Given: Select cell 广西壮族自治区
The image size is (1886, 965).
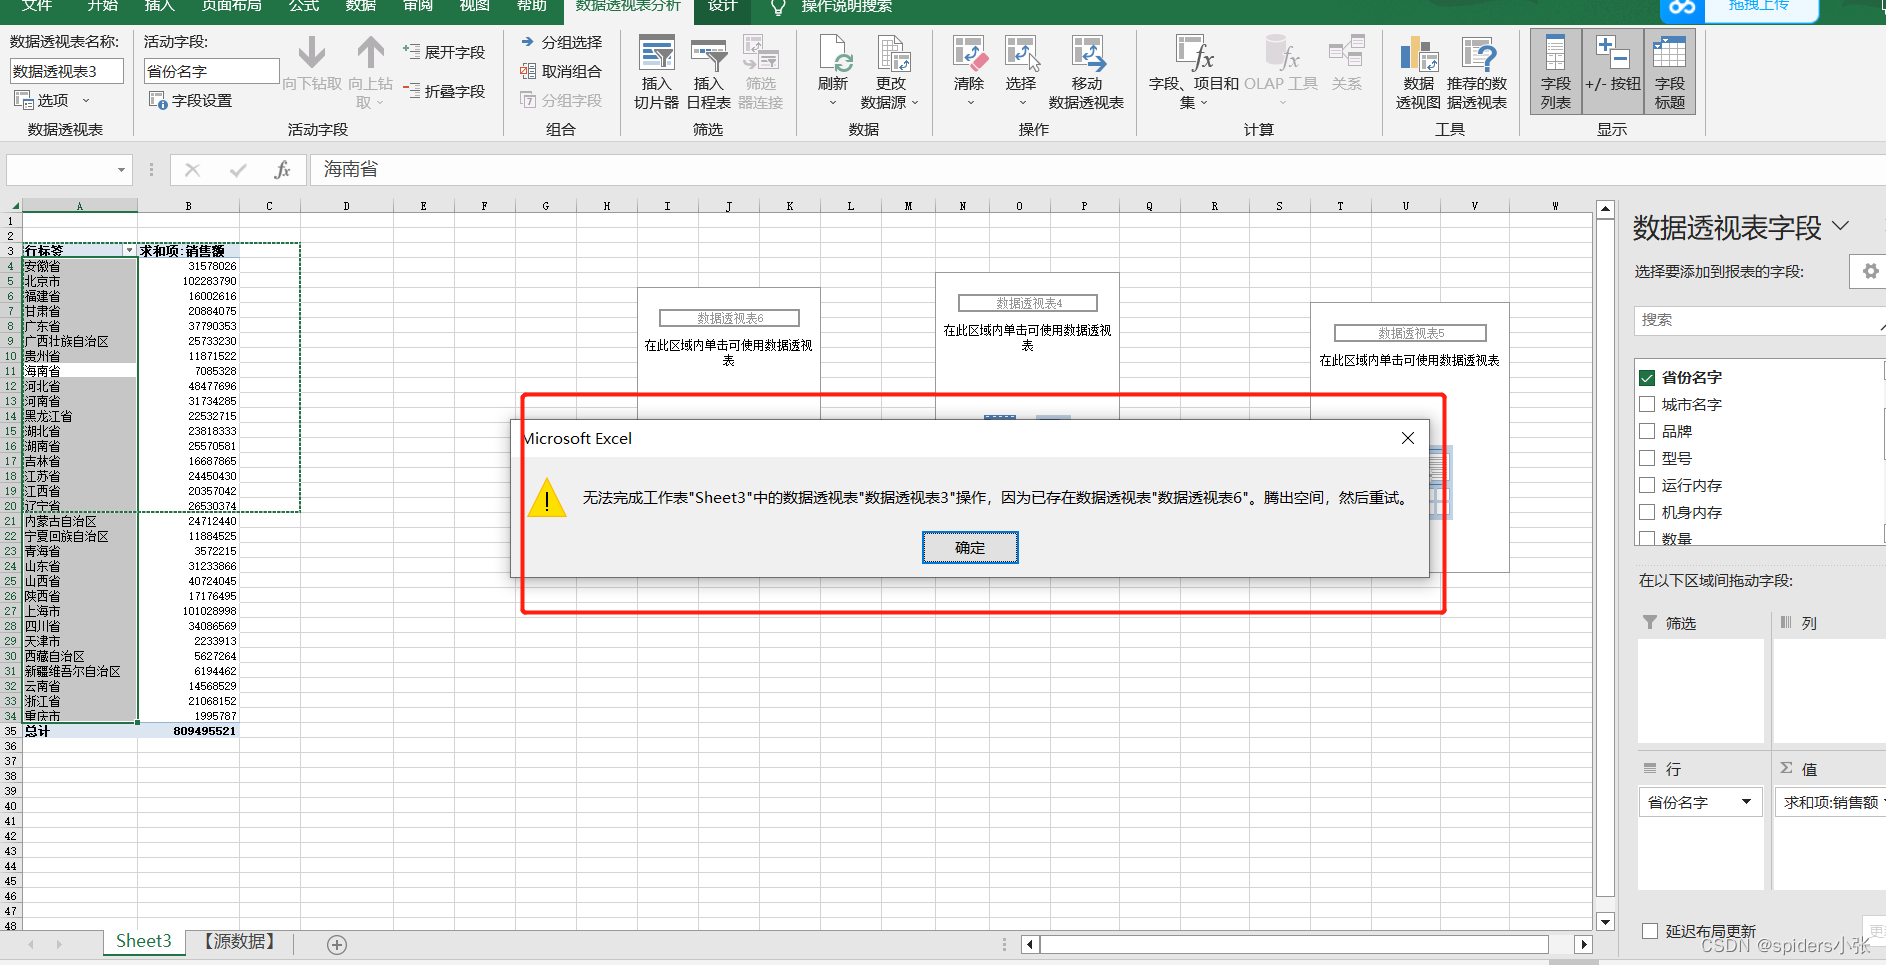Looking at the screenshot, I should coord(80,341).
